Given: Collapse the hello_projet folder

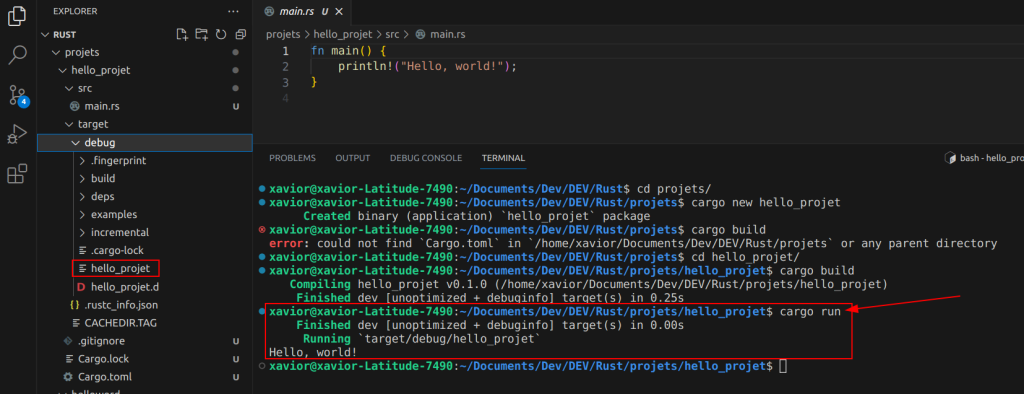Looking at the screenshot, I should [62, 71].
